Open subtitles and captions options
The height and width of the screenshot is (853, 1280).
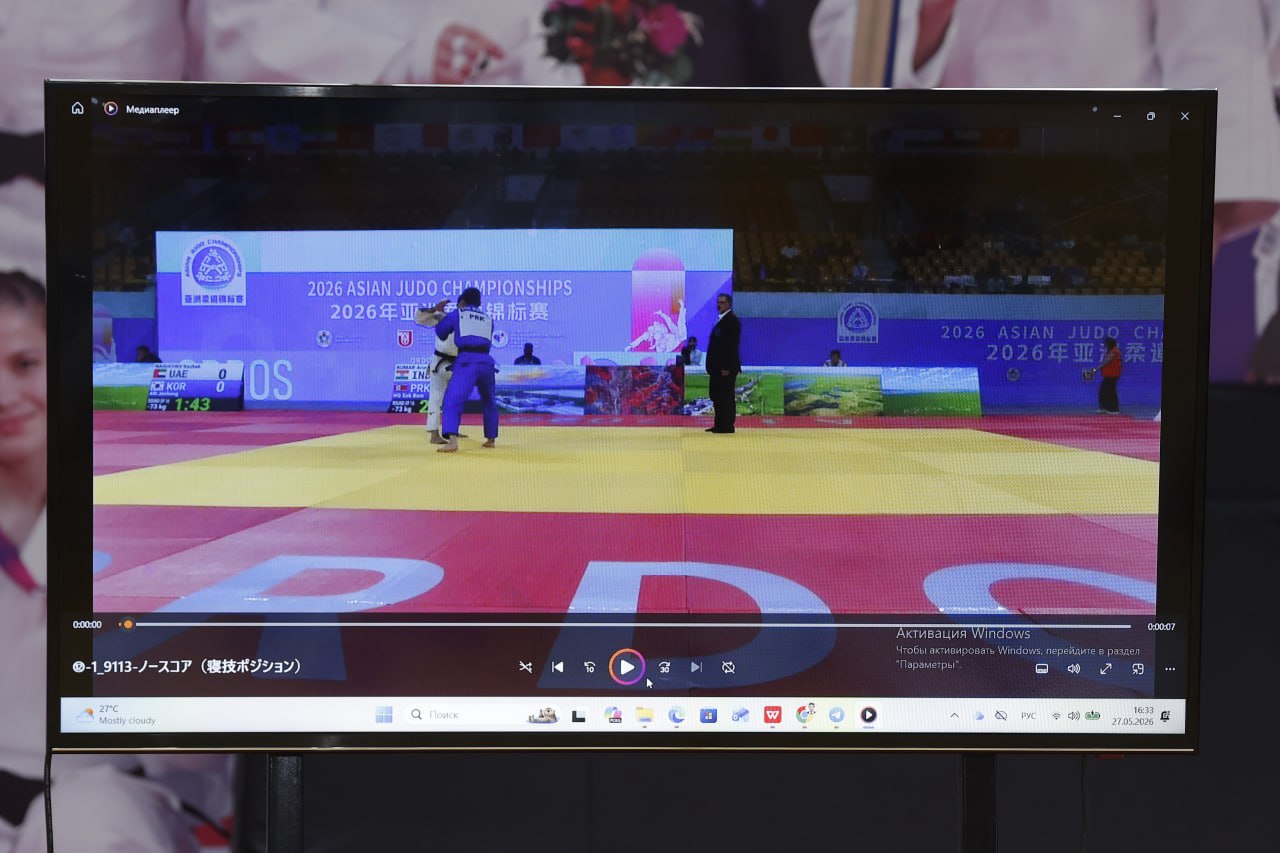(x=1041, y=669)
